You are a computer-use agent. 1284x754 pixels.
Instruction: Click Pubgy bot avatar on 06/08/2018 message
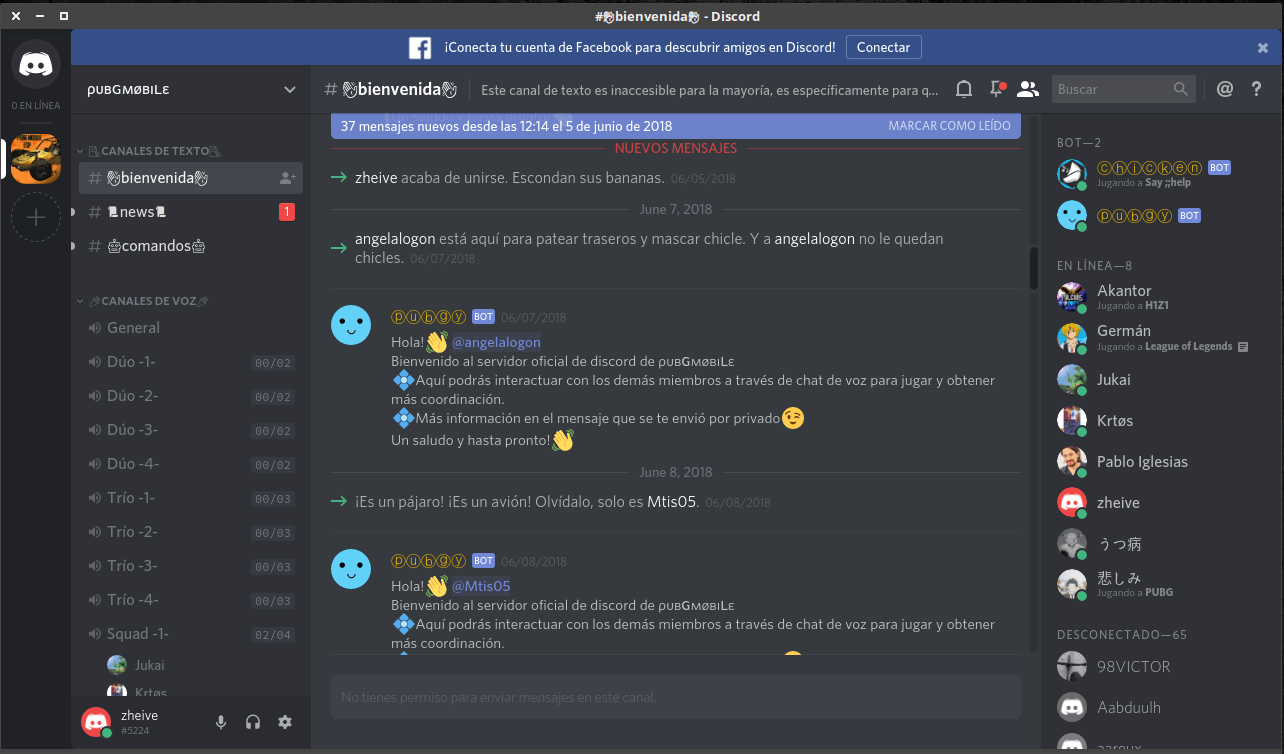pyautogui.click(x=351, y=569)
